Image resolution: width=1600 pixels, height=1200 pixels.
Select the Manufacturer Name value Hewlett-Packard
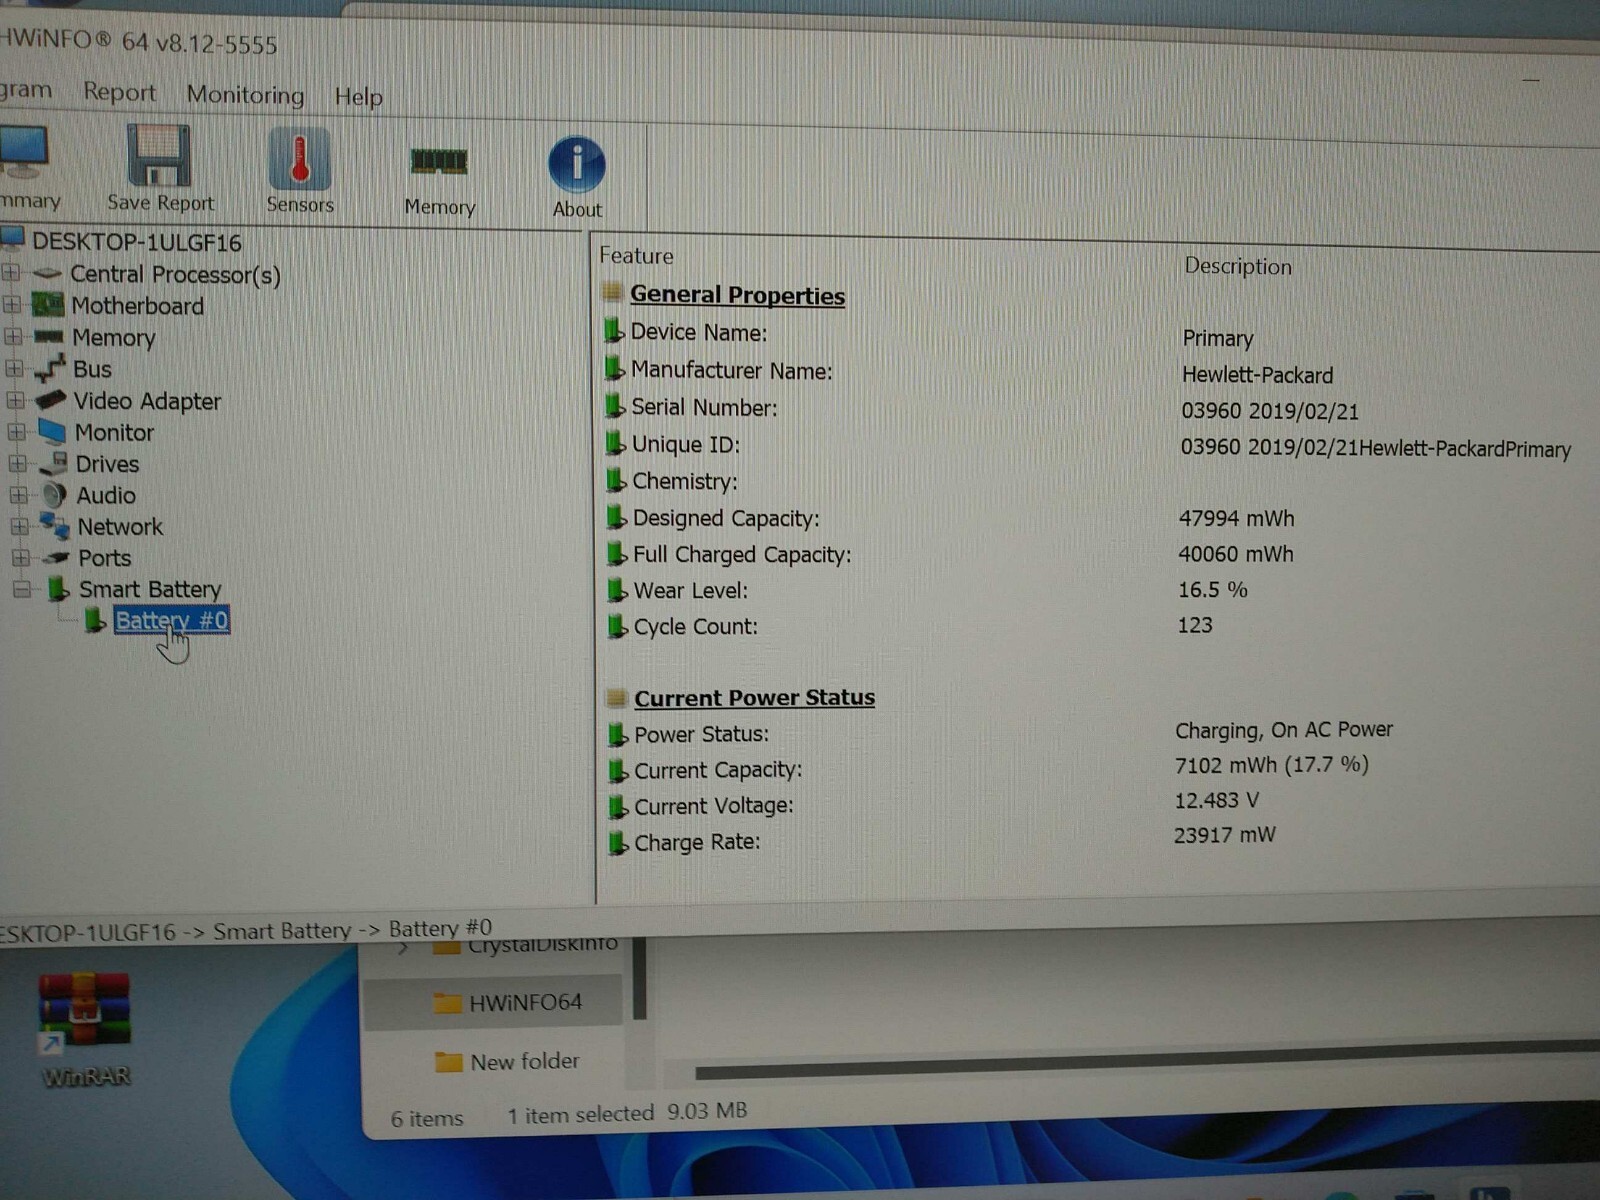[x=1257, y=375]
